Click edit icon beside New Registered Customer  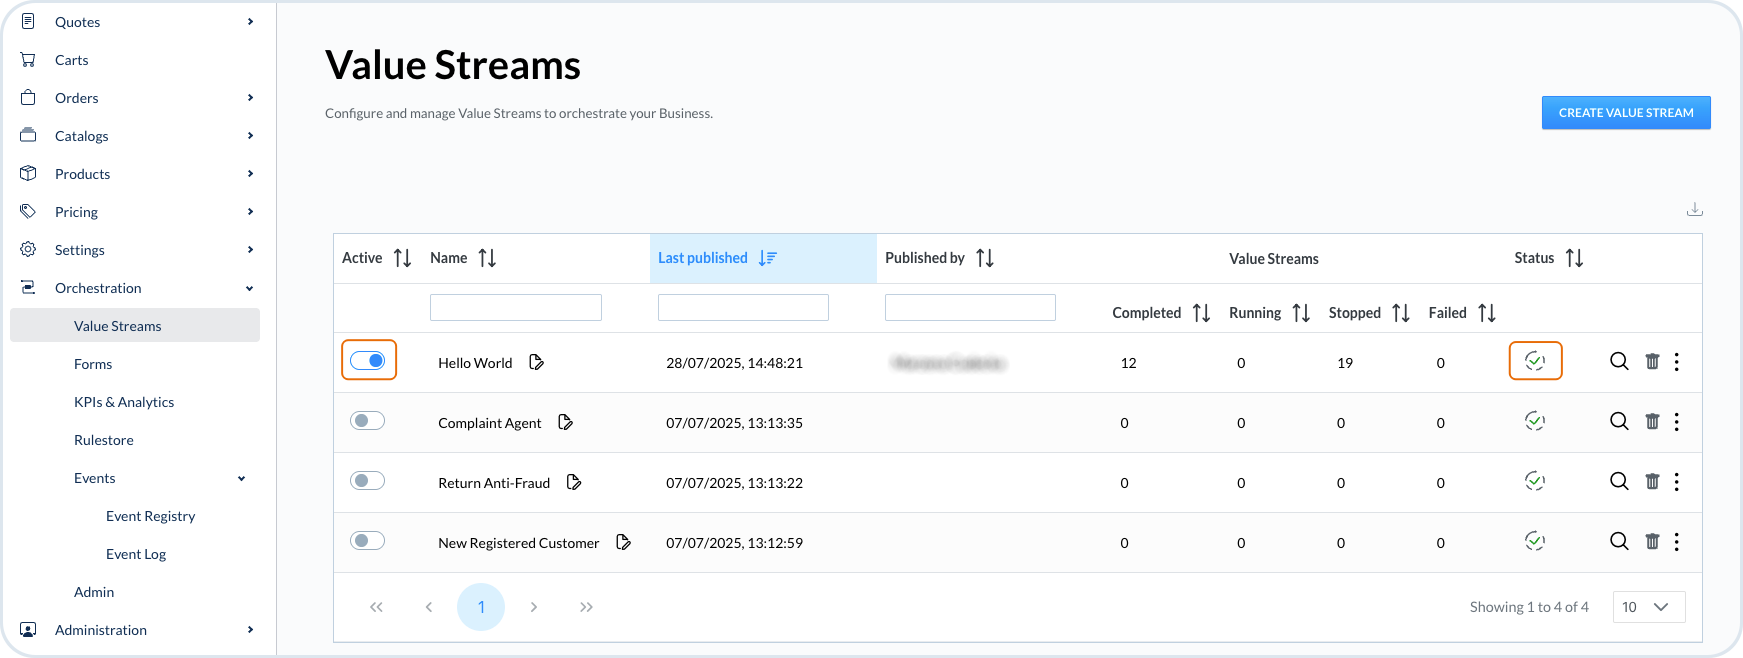pos(623,543)
